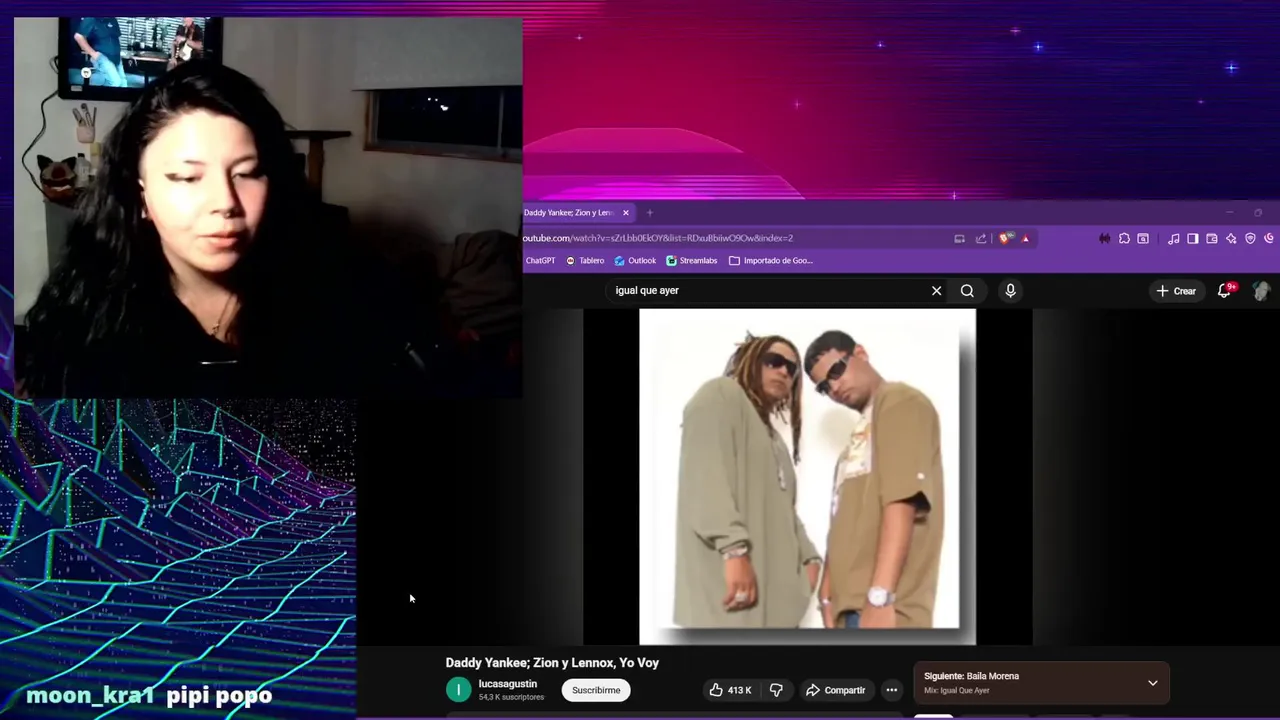Click the Compartir share button
Screen dimensions: 1280x720
[x=835, y=690]
